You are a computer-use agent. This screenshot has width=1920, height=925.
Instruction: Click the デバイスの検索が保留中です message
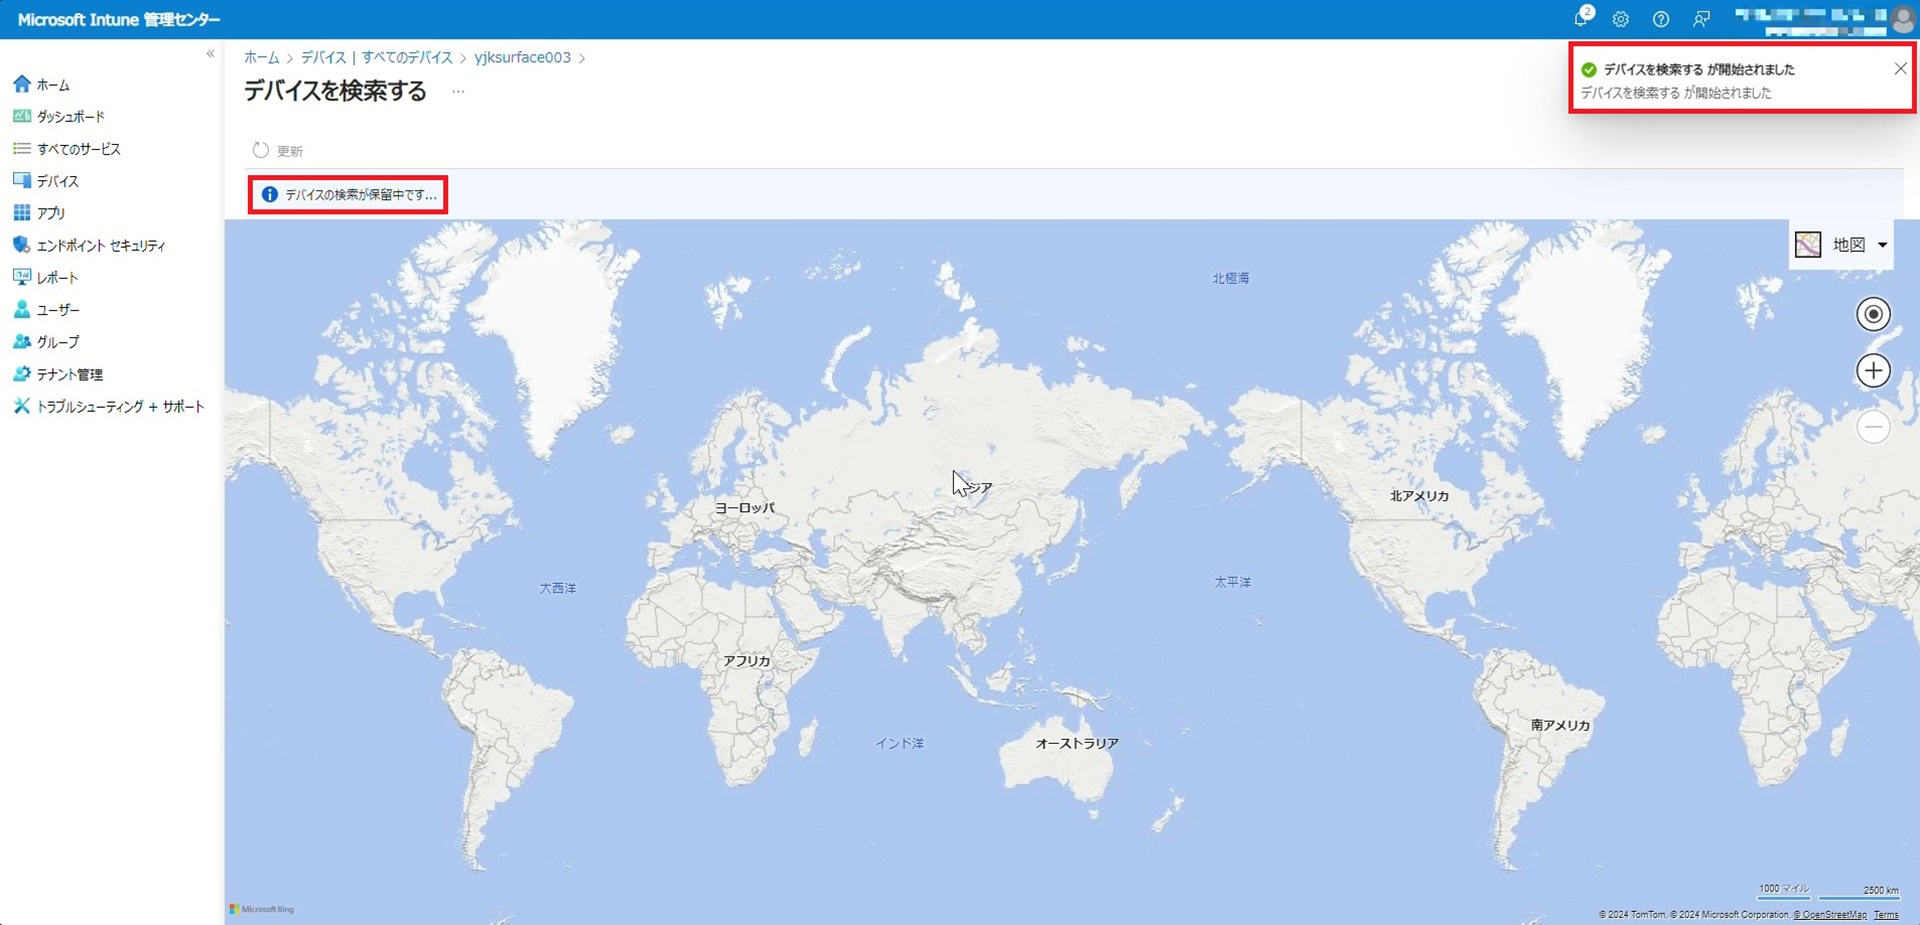click(x=361, y=195)
